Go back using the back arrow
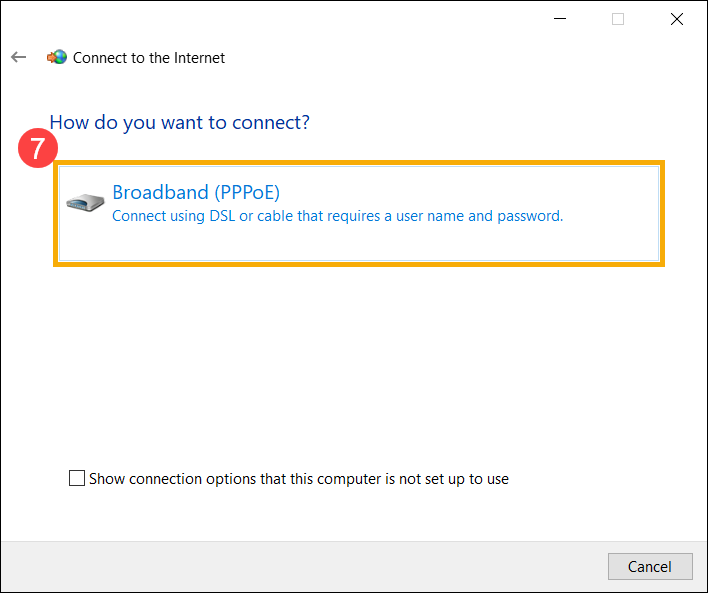The width and height of the screenshot is (708, 593). (18, 58)
